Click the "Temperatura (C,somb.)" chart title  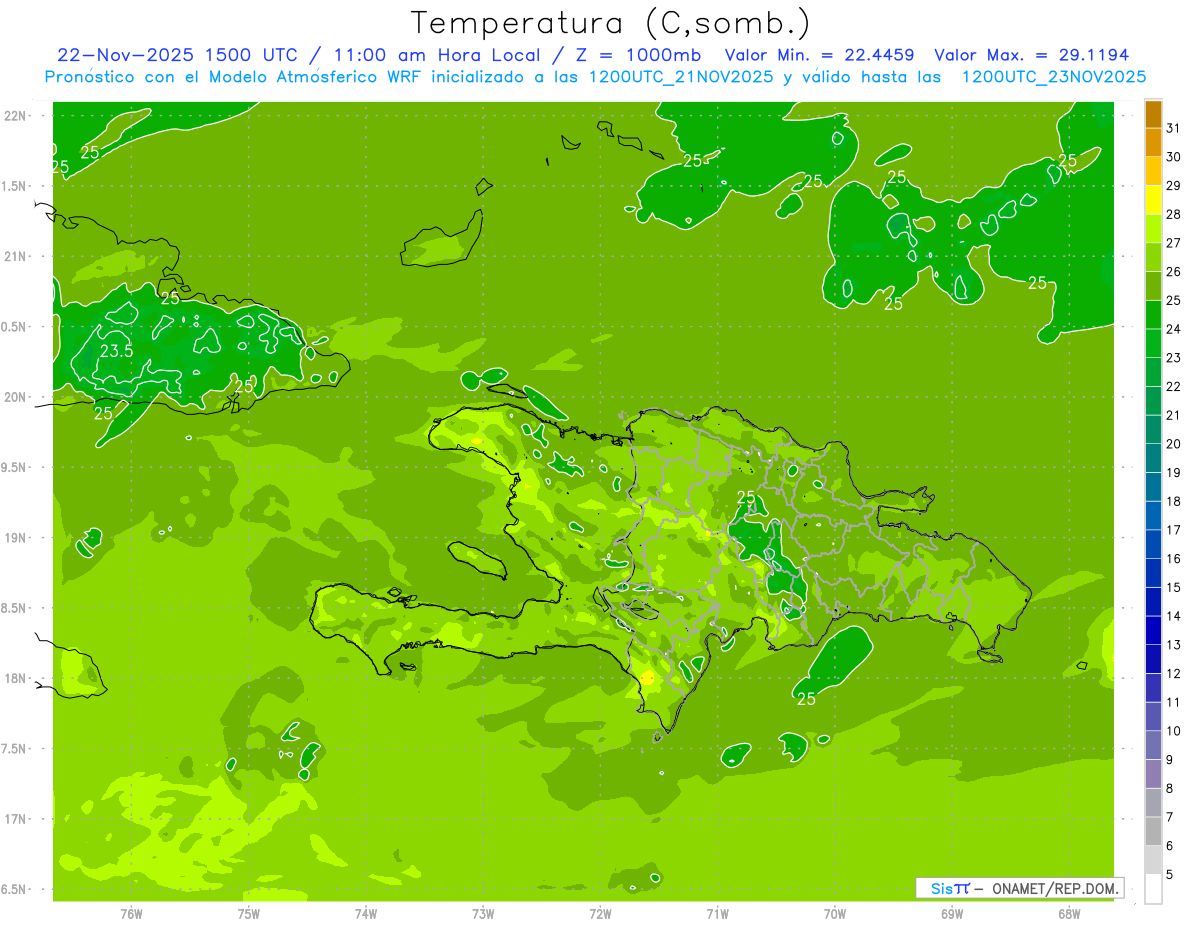pyautogui.click(x=610, y=23)
